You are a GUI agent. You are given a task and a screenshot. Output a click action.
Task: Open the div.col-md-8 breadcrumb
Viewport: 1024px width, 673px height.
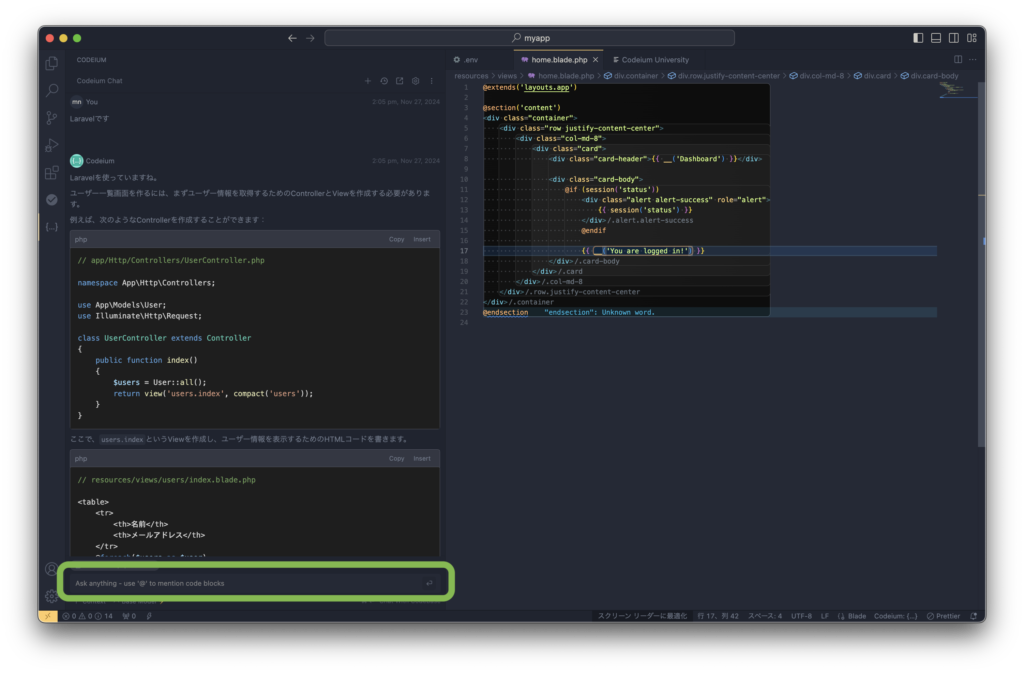click(816, 76)
